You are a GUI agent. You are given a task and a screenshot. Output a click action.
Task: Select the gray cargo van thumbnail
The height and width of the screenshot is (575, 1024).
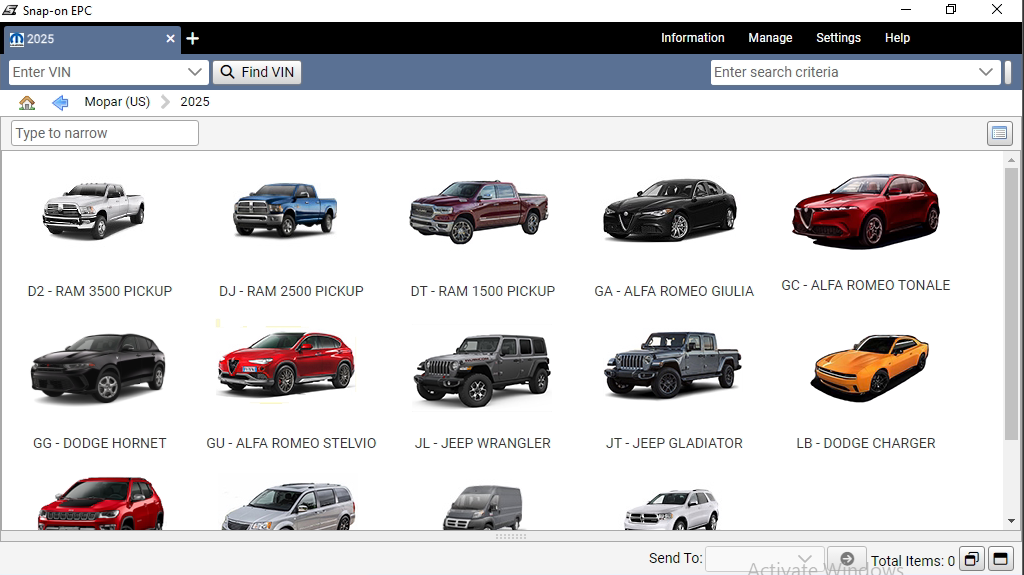click(483, 508)
